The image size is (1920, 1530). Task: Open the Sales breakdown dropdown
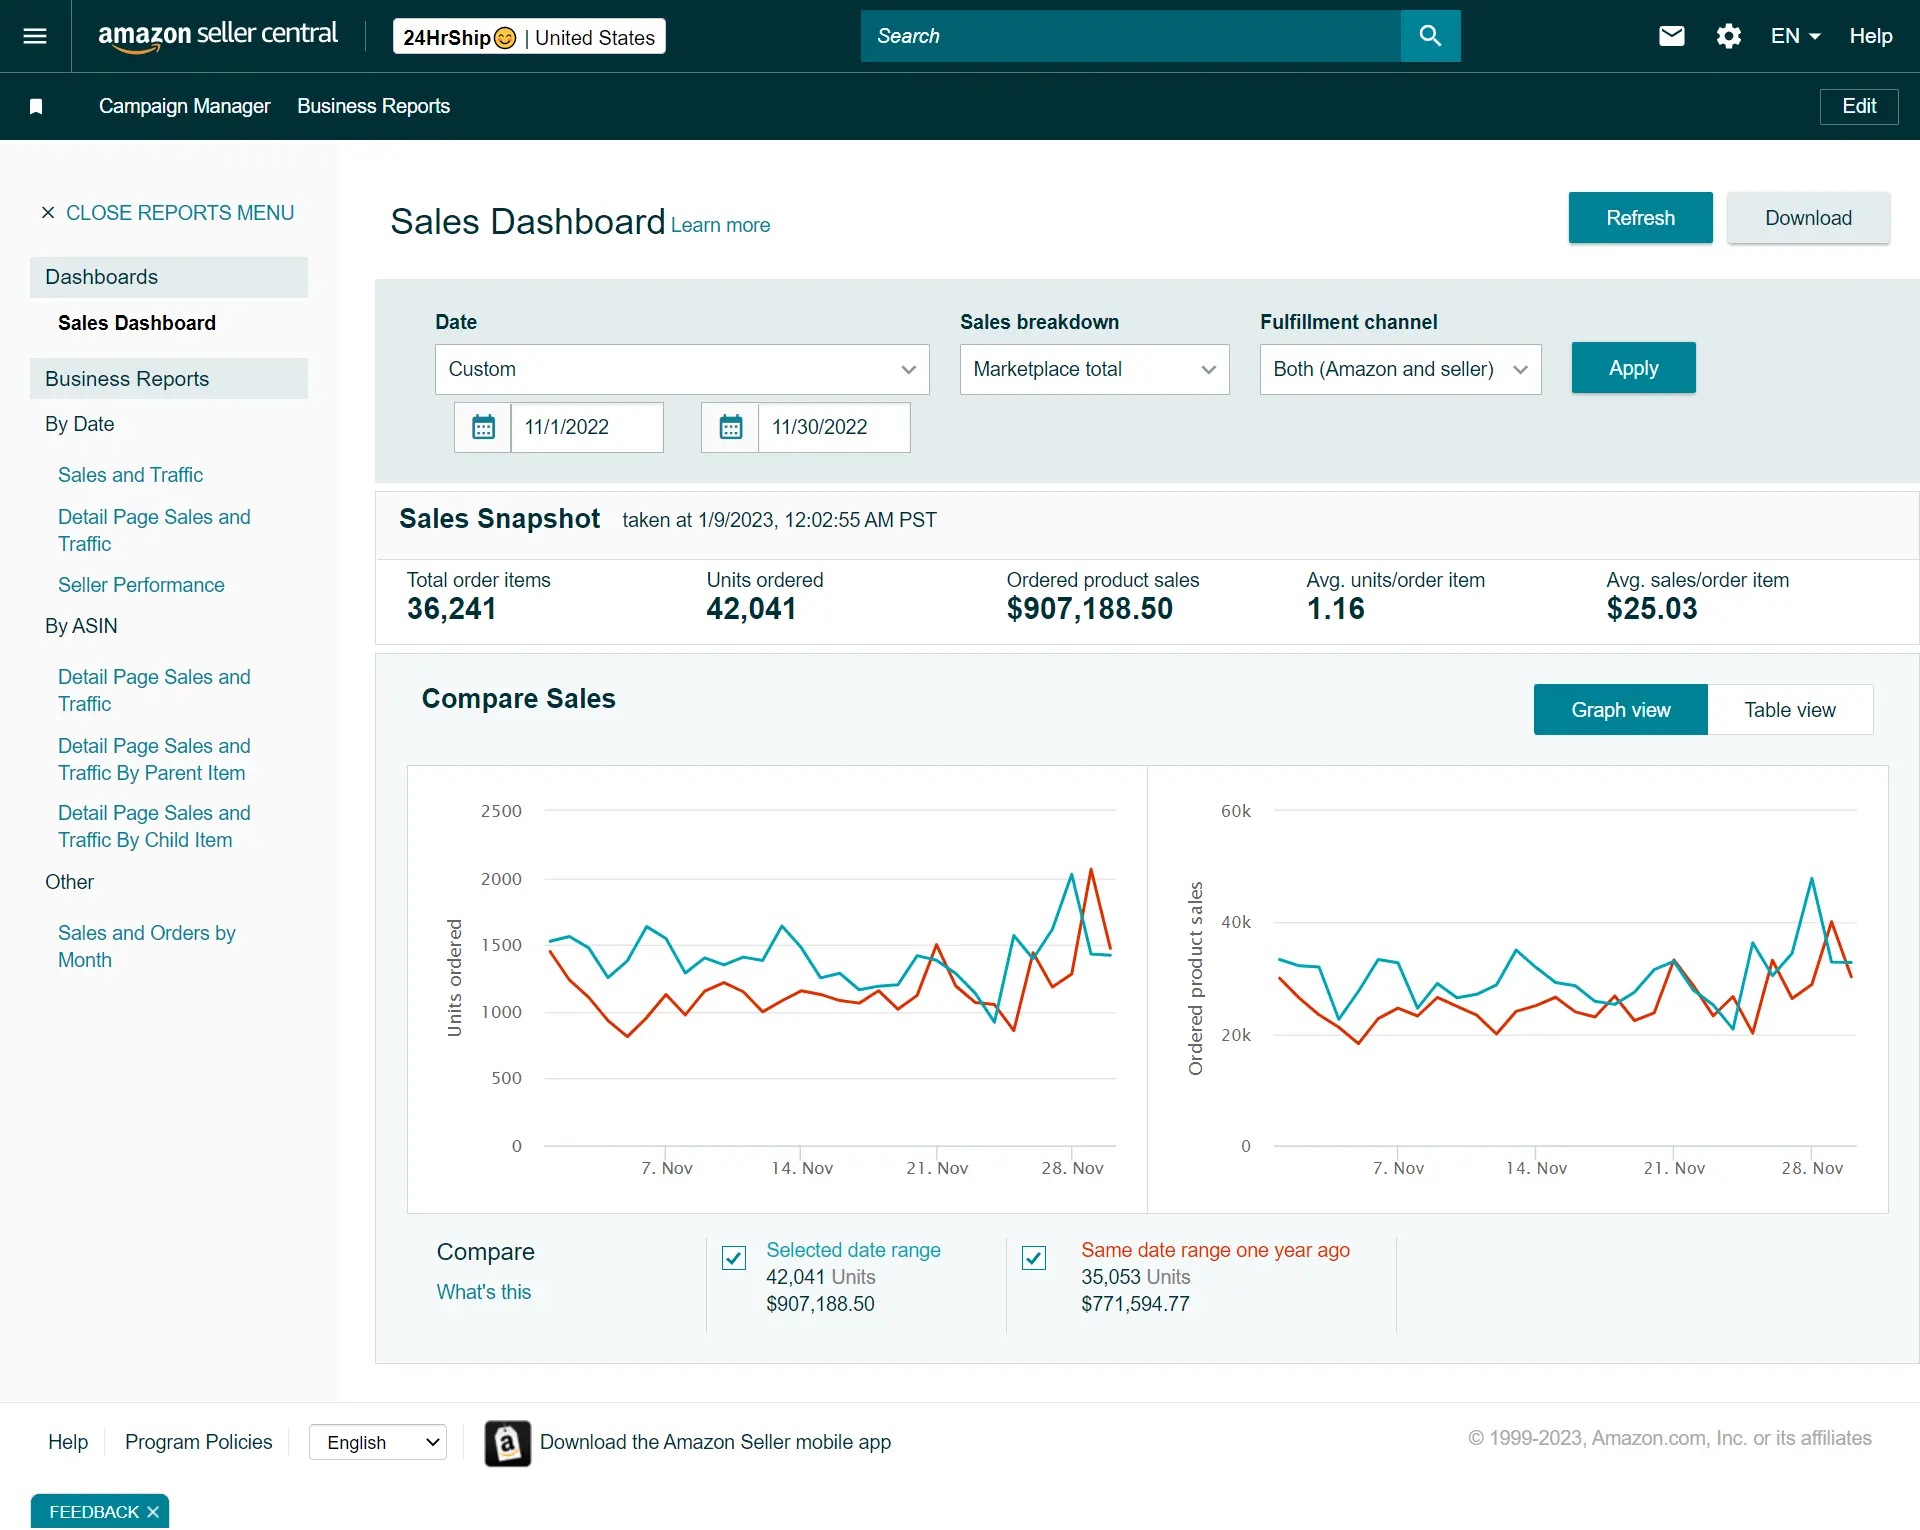click(x=1094, y=369)
